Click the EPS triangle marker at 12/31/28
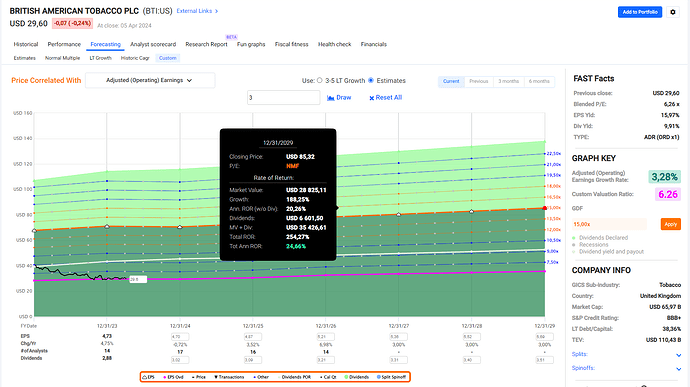 [472, 211]
